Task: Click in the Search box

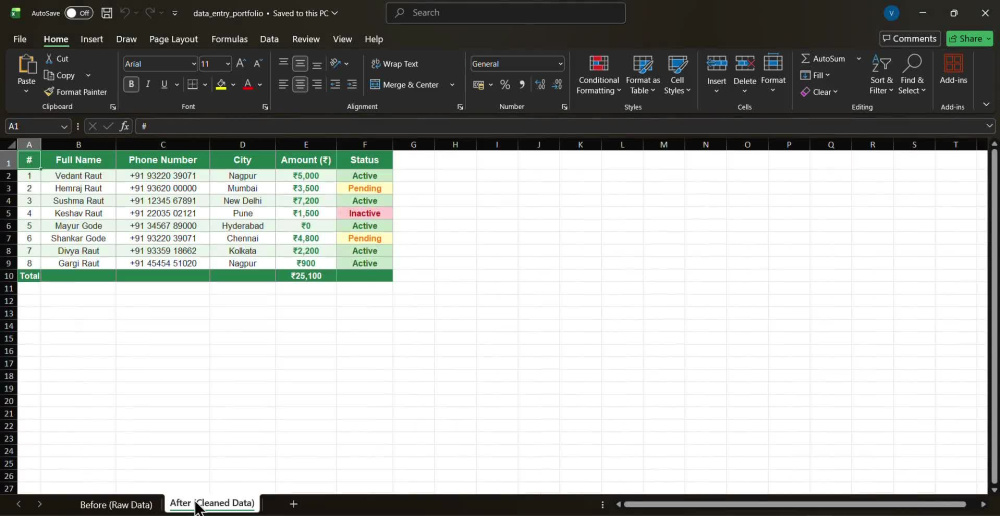Action: click(x=506, y=13)
